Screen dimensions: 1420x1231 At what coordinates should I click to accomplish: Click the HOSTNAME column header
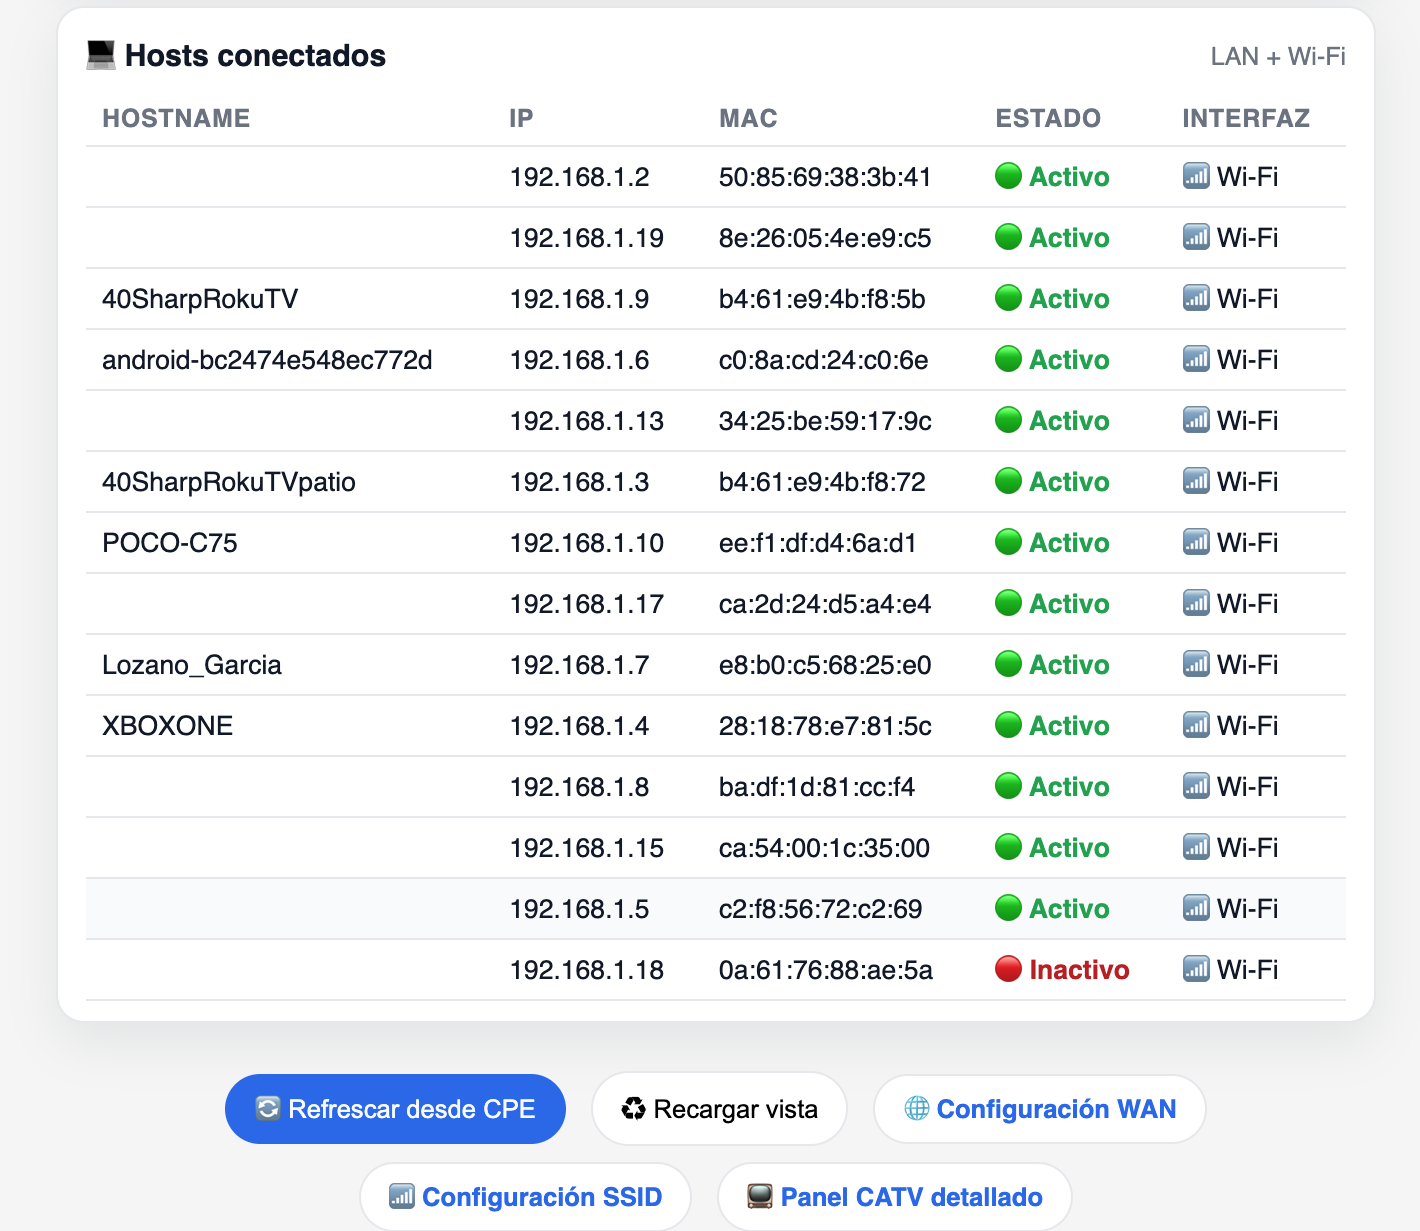click(176, 118)
